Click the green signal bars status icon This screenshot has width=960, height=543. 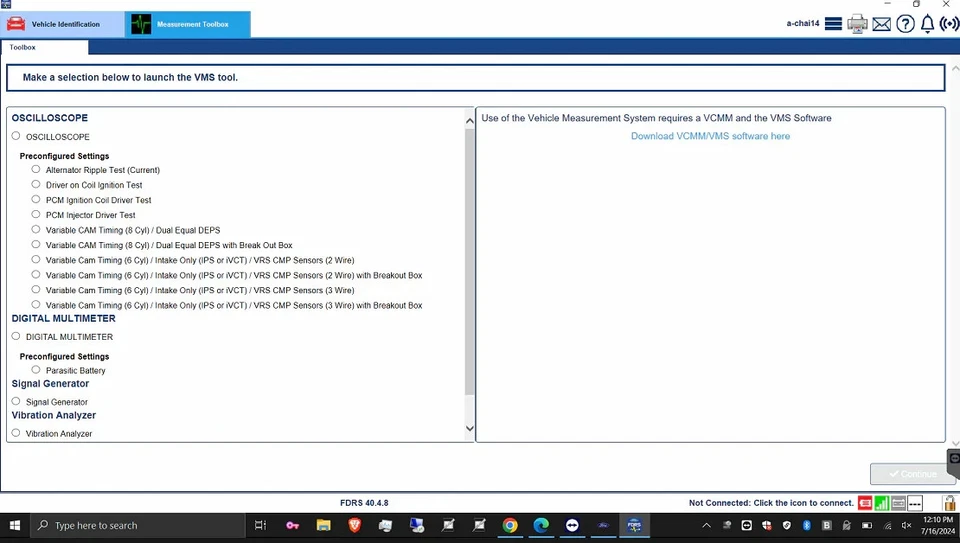coord(882,503)
